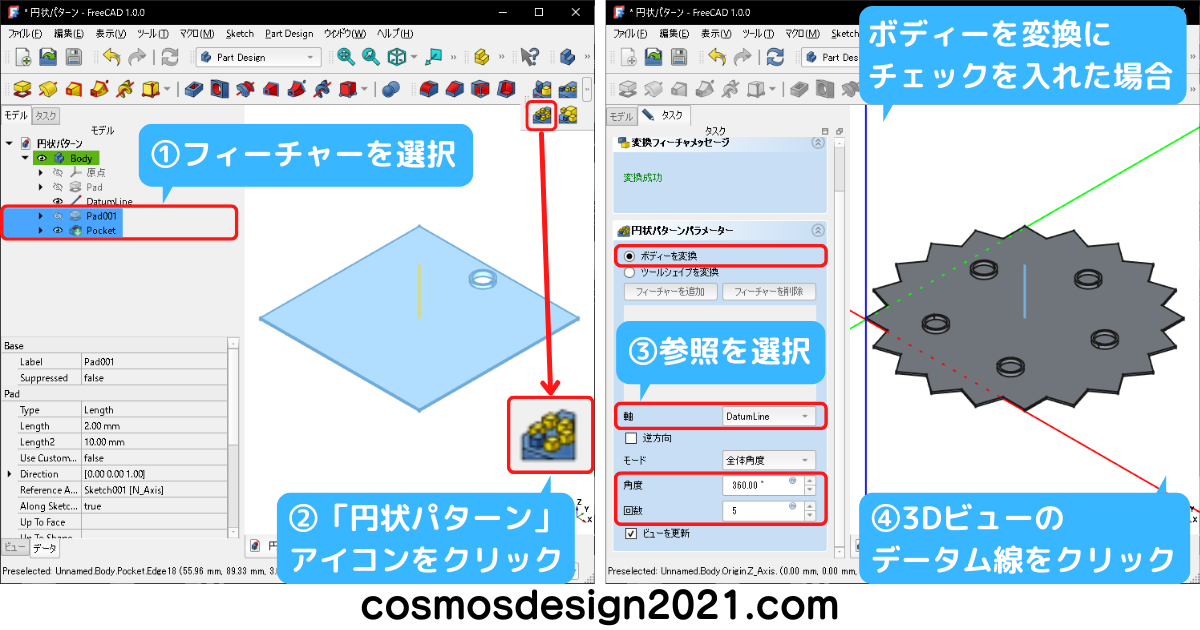Open 軸 DatumLine dropdown
The image size is (1200, 630).
point(768,415)
